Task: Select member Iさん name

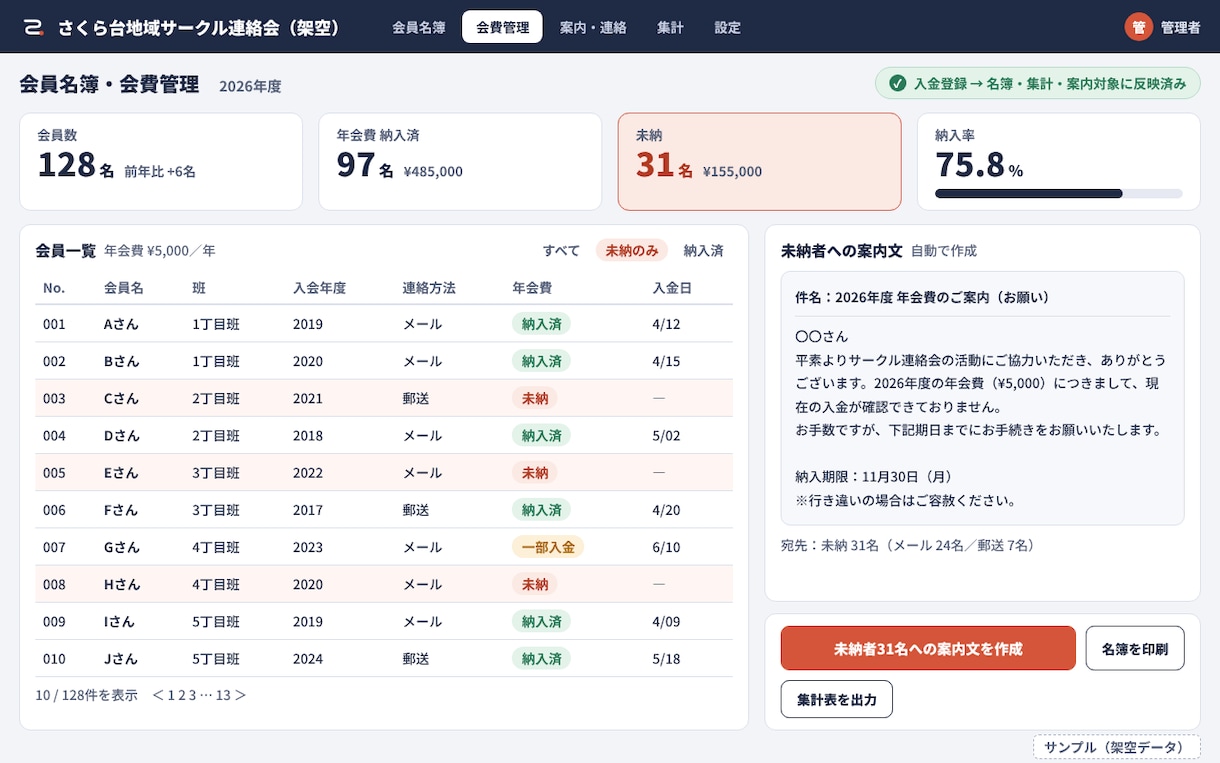Action: tap(120, 621)
